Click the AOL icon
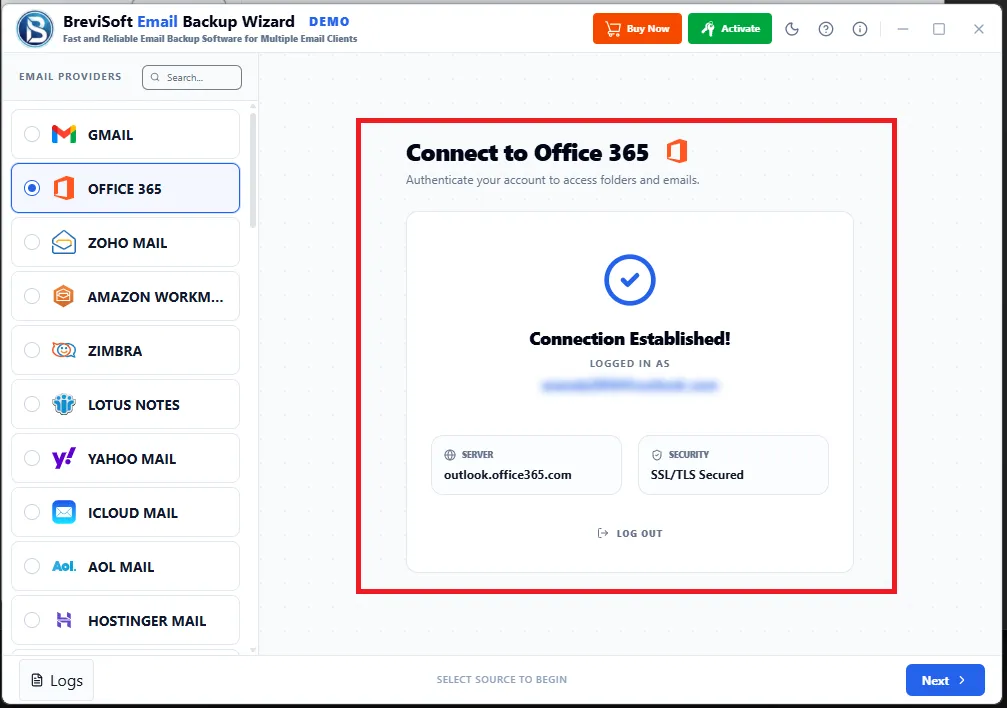Viewport: 1007px width, 708px height. pyautogui.click(x=64, y=566)
